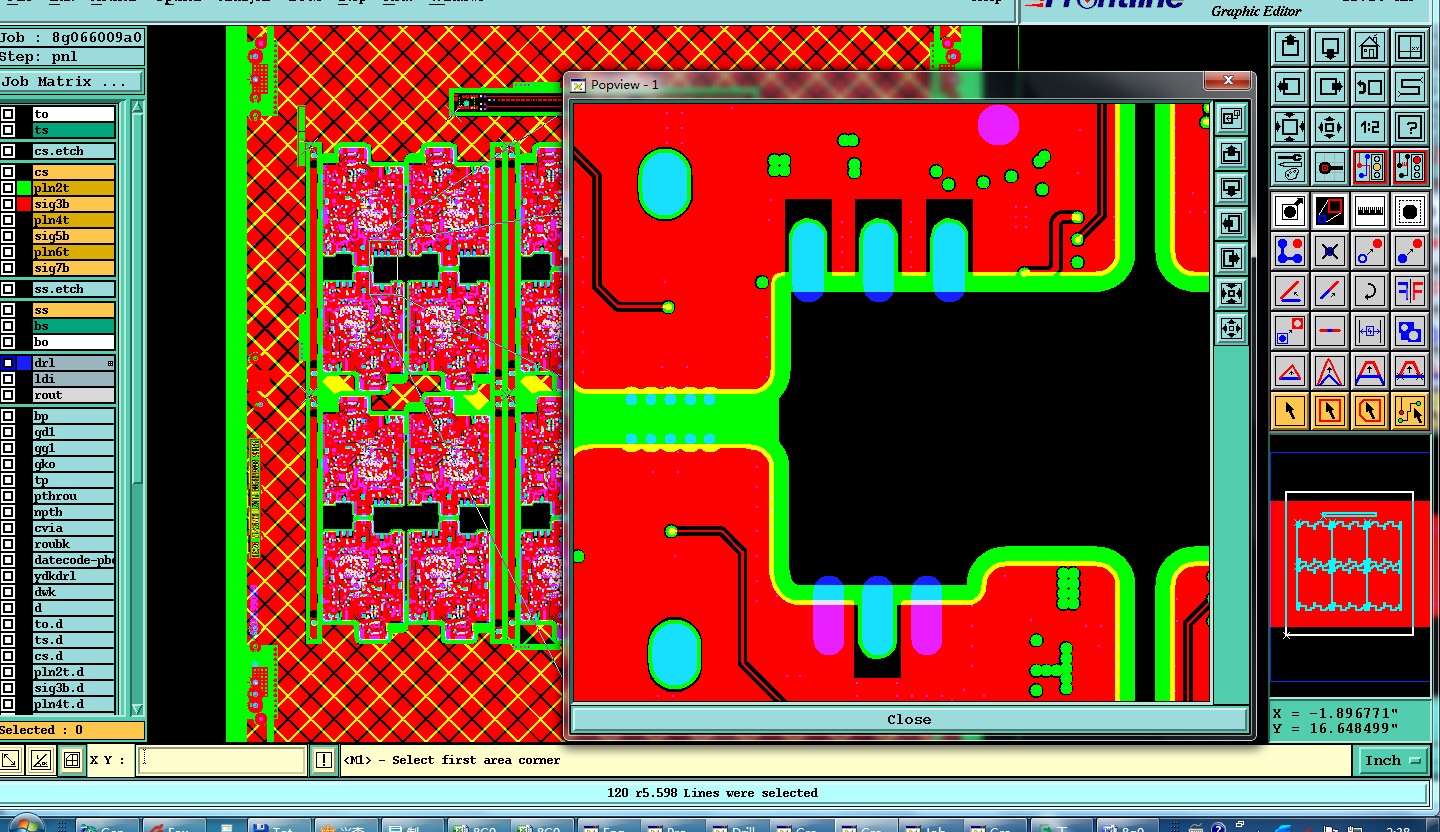Open the tools and palette settings icon
Viewport: 1440px width, 832px height.
[x=1290, y=167]
